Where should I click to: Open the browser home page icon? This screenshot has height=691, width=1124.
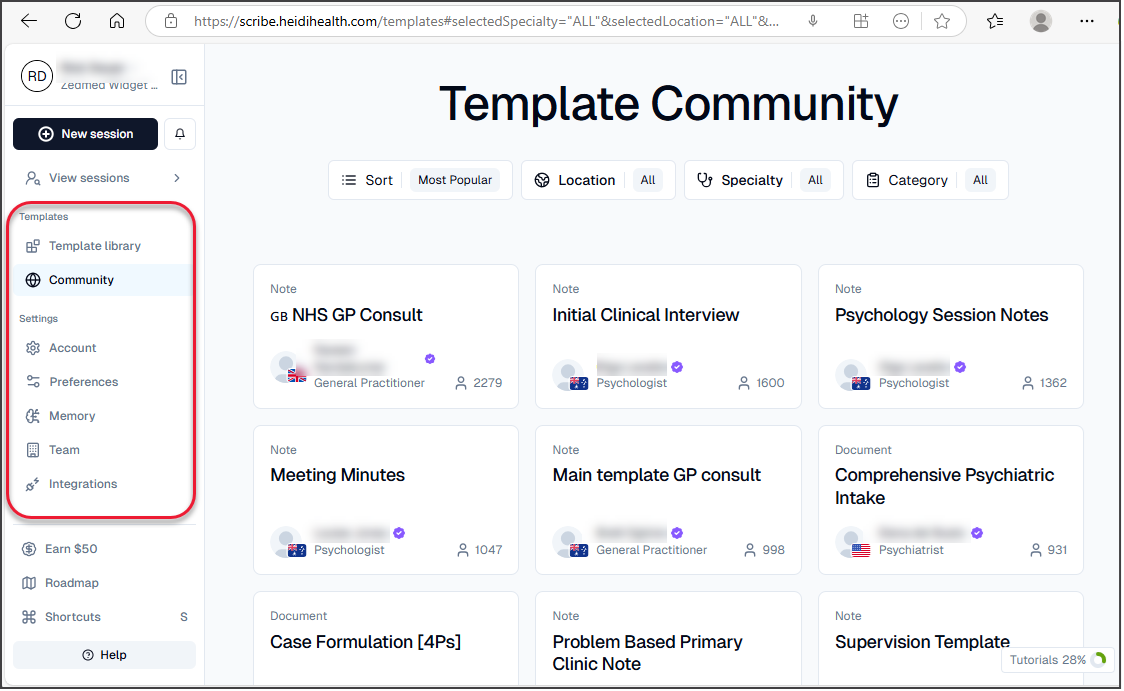tap(117, 22)
